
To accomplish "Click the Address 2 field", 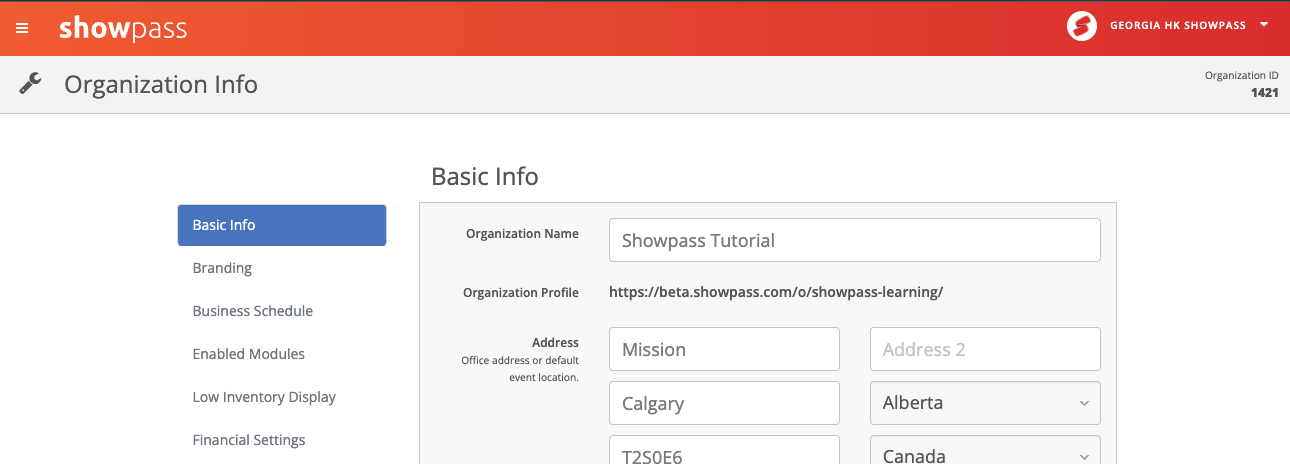I will tap(985, 349).
